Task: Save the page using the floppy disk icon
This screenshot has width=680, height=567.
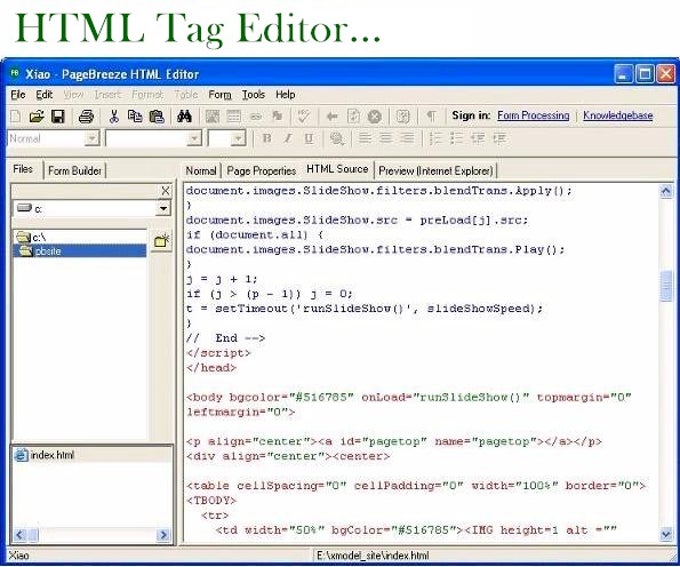Action: 58,116
